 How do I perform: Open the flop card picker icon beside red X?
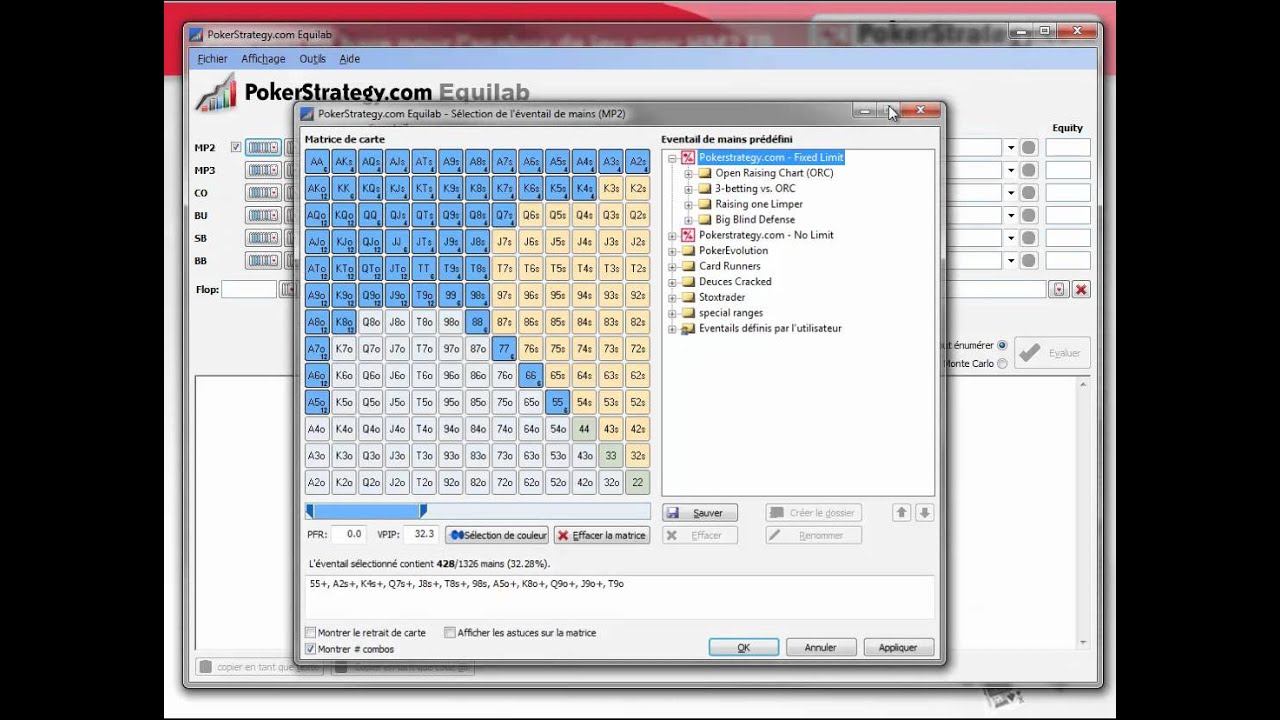pyautogui.click(x=1059, y=289)
